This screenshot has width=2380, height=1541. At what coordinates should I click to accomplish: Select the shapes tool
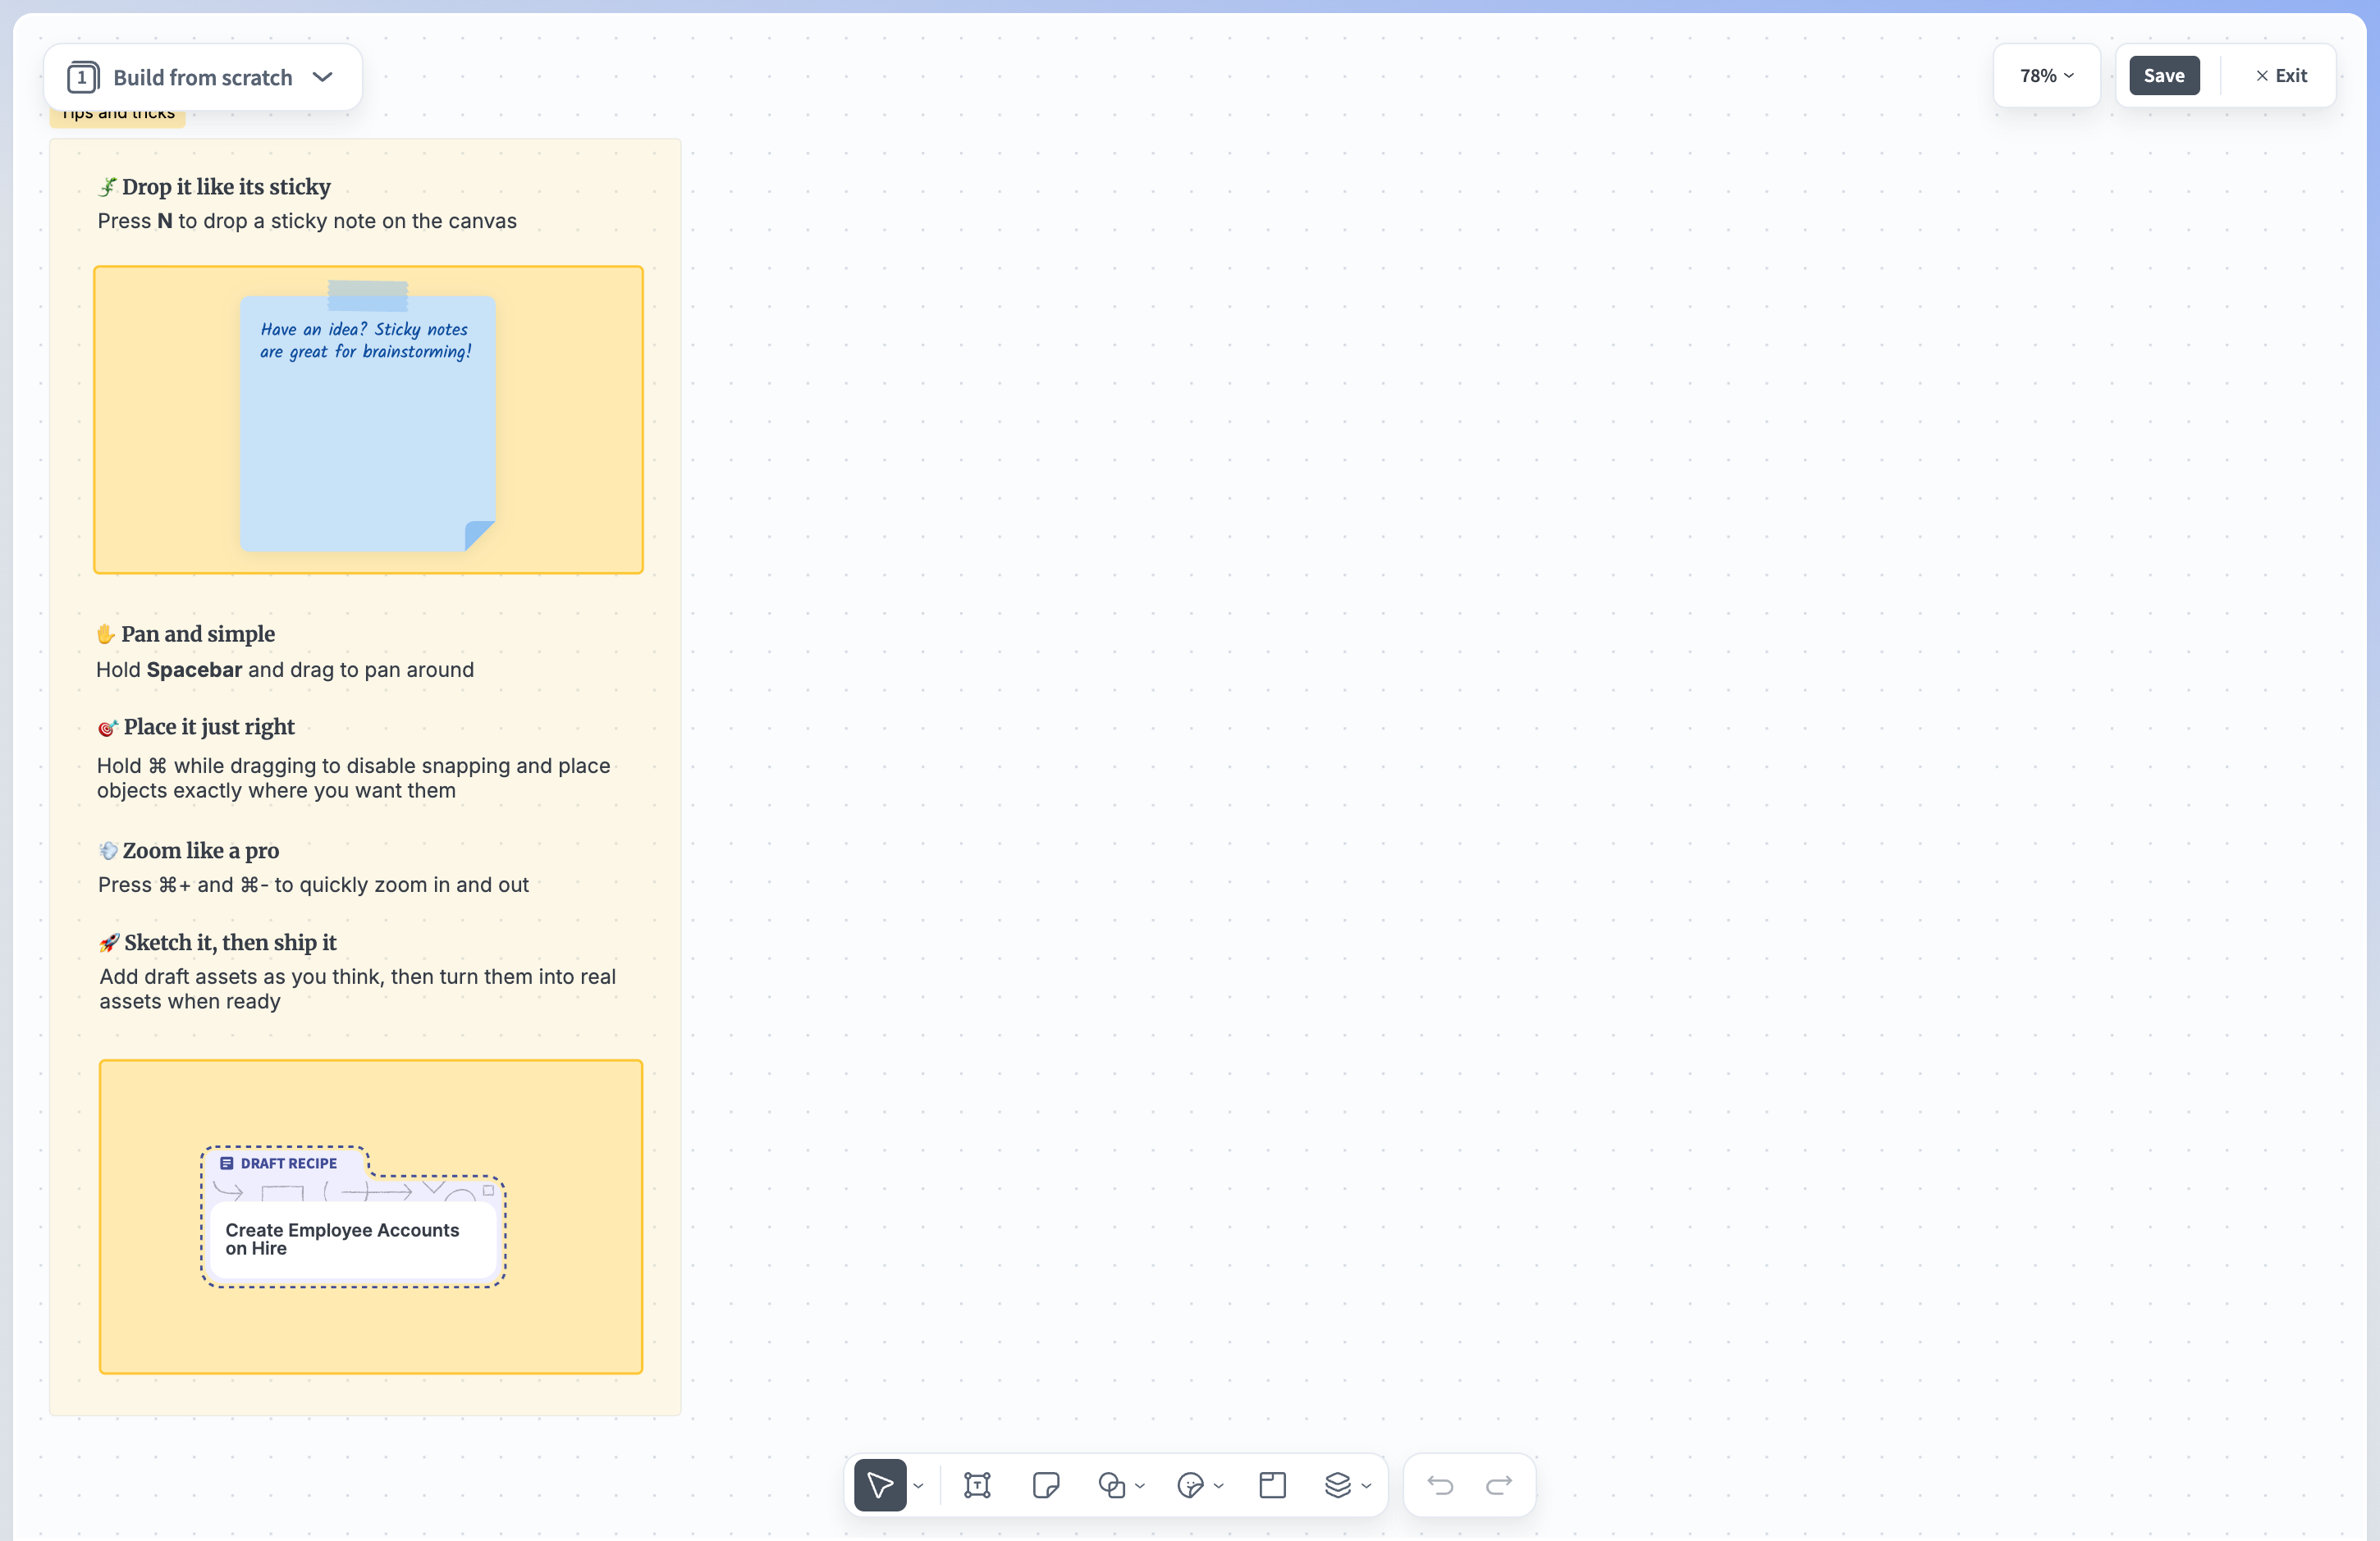pyautogui.click(x=1111, y=1485)
